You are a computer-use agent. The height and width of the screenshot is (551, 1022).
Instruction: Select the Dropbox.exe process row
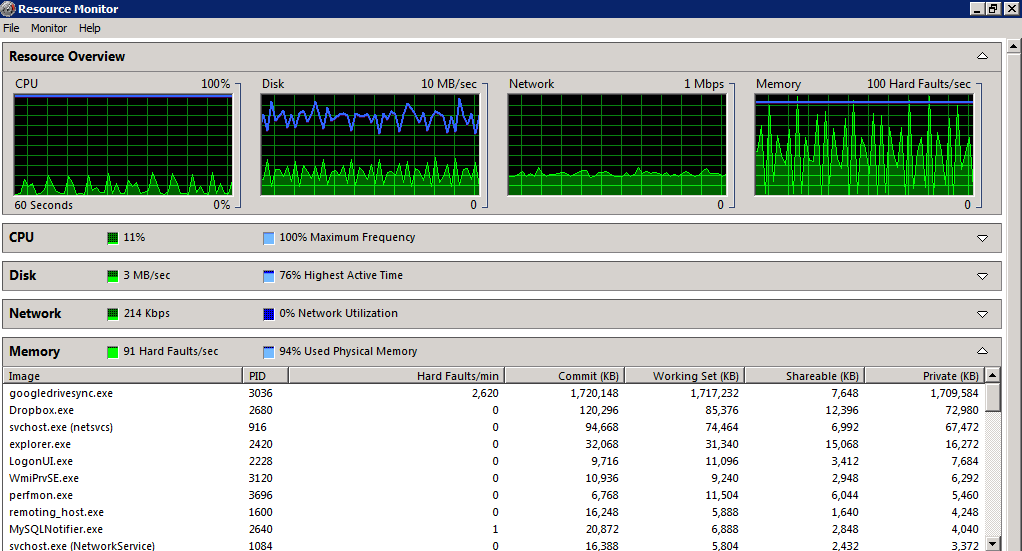pos(41,411)
